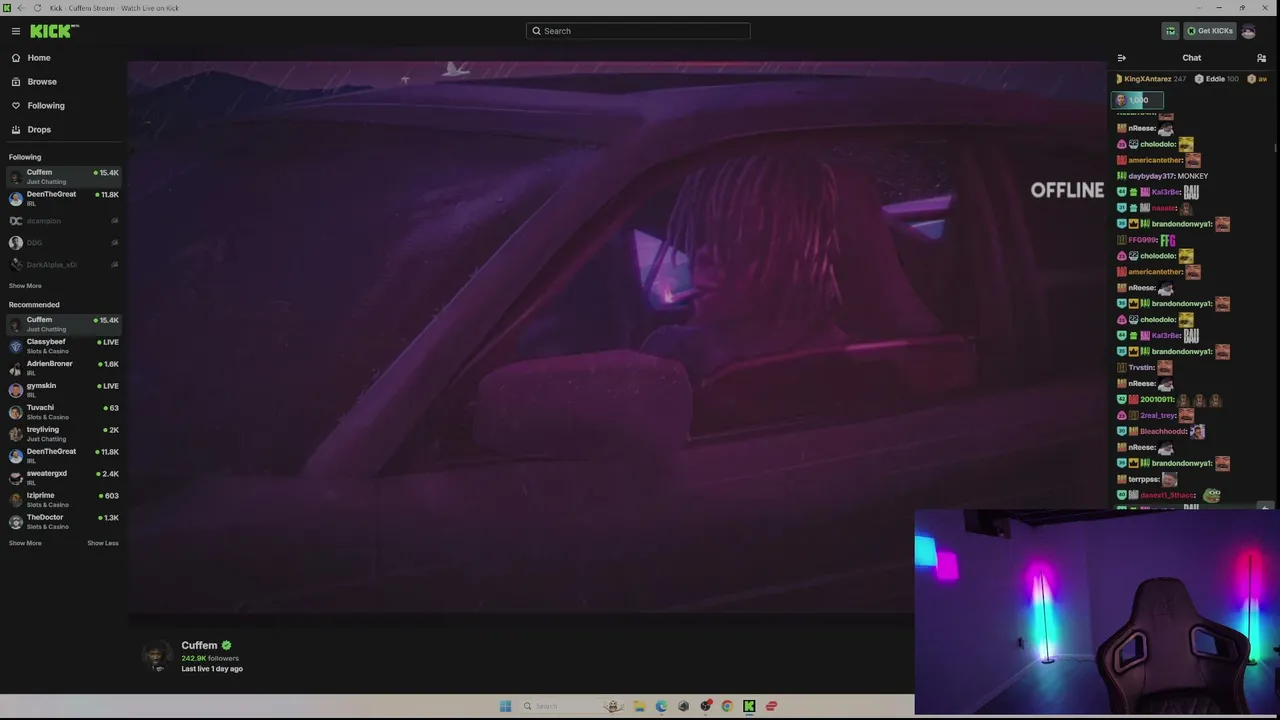1280x720 pixels.
Task: Open Cuffem under Recommended
Action: click(x=64, y=324)
